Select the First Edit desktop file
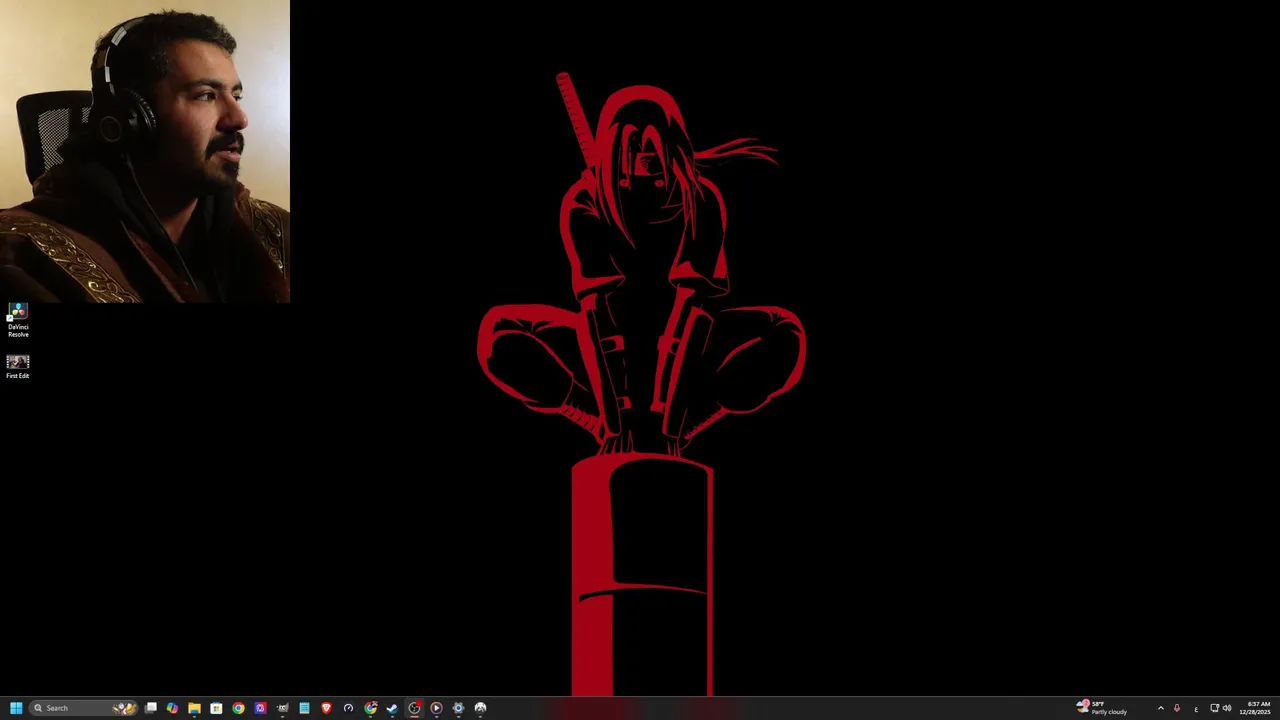The height and width of the screenshot is (720, 1280). click(18, 366)
